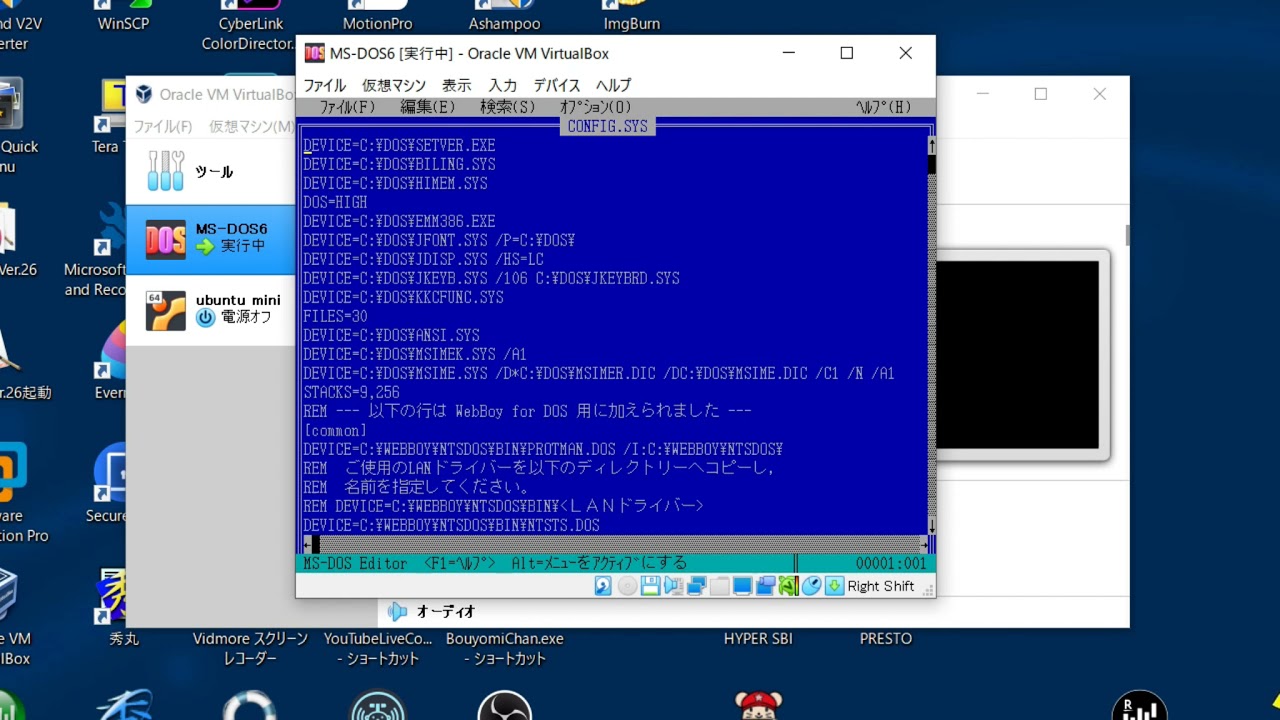Open 表示 menu of the MS-DOS6 window
1280x720 pixels.
(456, 85)
